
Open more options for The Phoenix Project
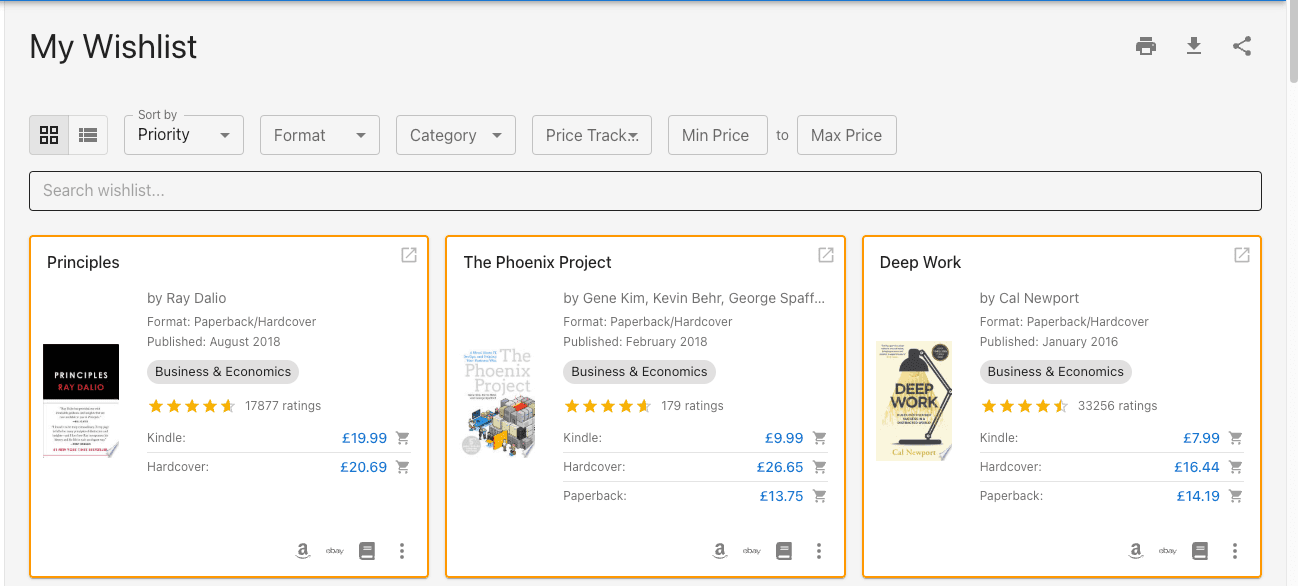818,551
